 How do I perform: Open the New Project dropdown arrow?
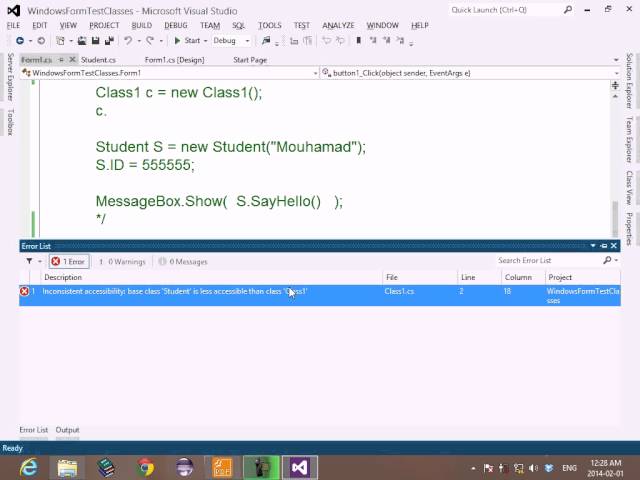(x=71, y=41)
